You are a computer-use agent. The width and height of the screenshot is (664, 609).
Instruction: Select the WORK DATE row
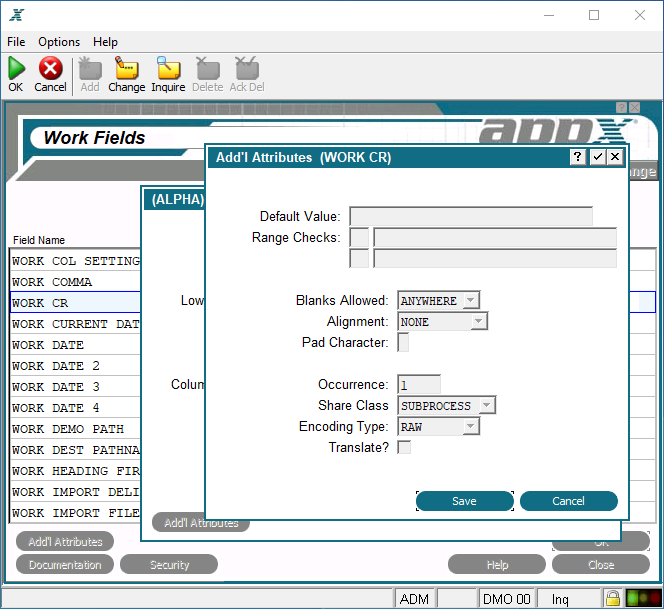pyautogui.click(x=75, y=345)
